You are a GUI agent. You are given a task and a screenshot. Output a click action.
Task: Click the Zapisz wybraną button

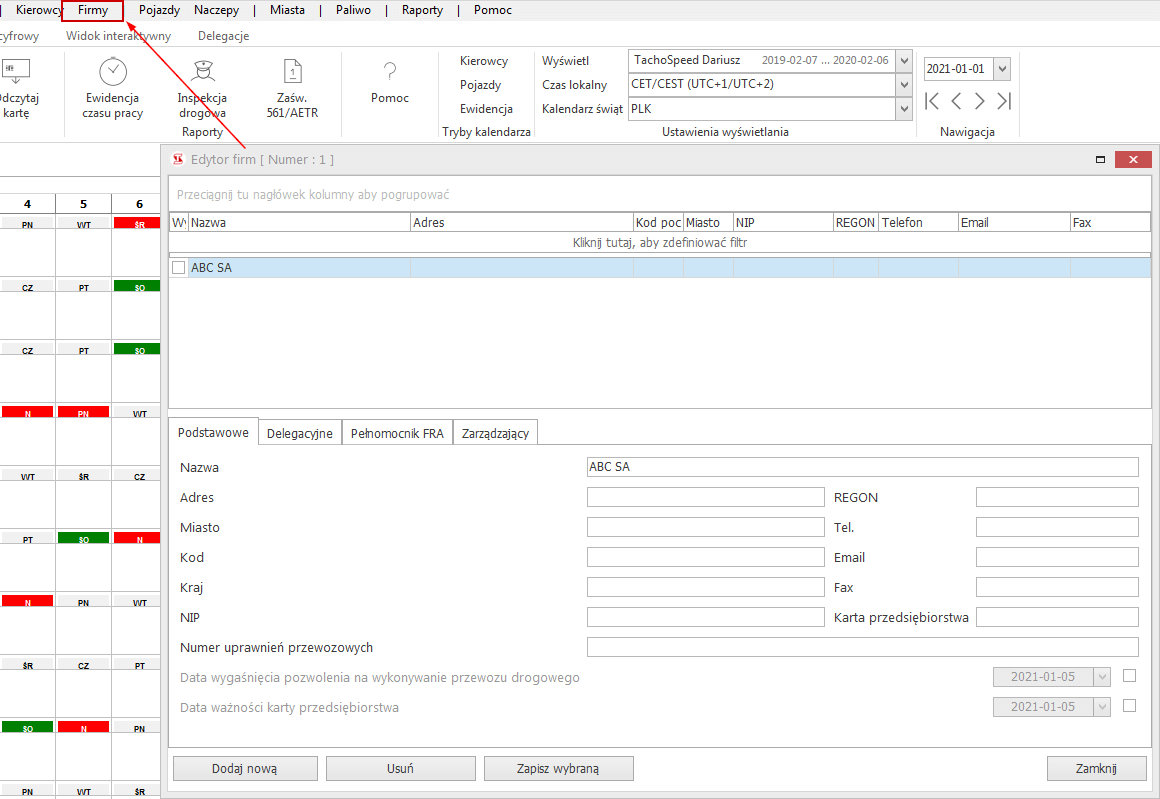[558, 769]
